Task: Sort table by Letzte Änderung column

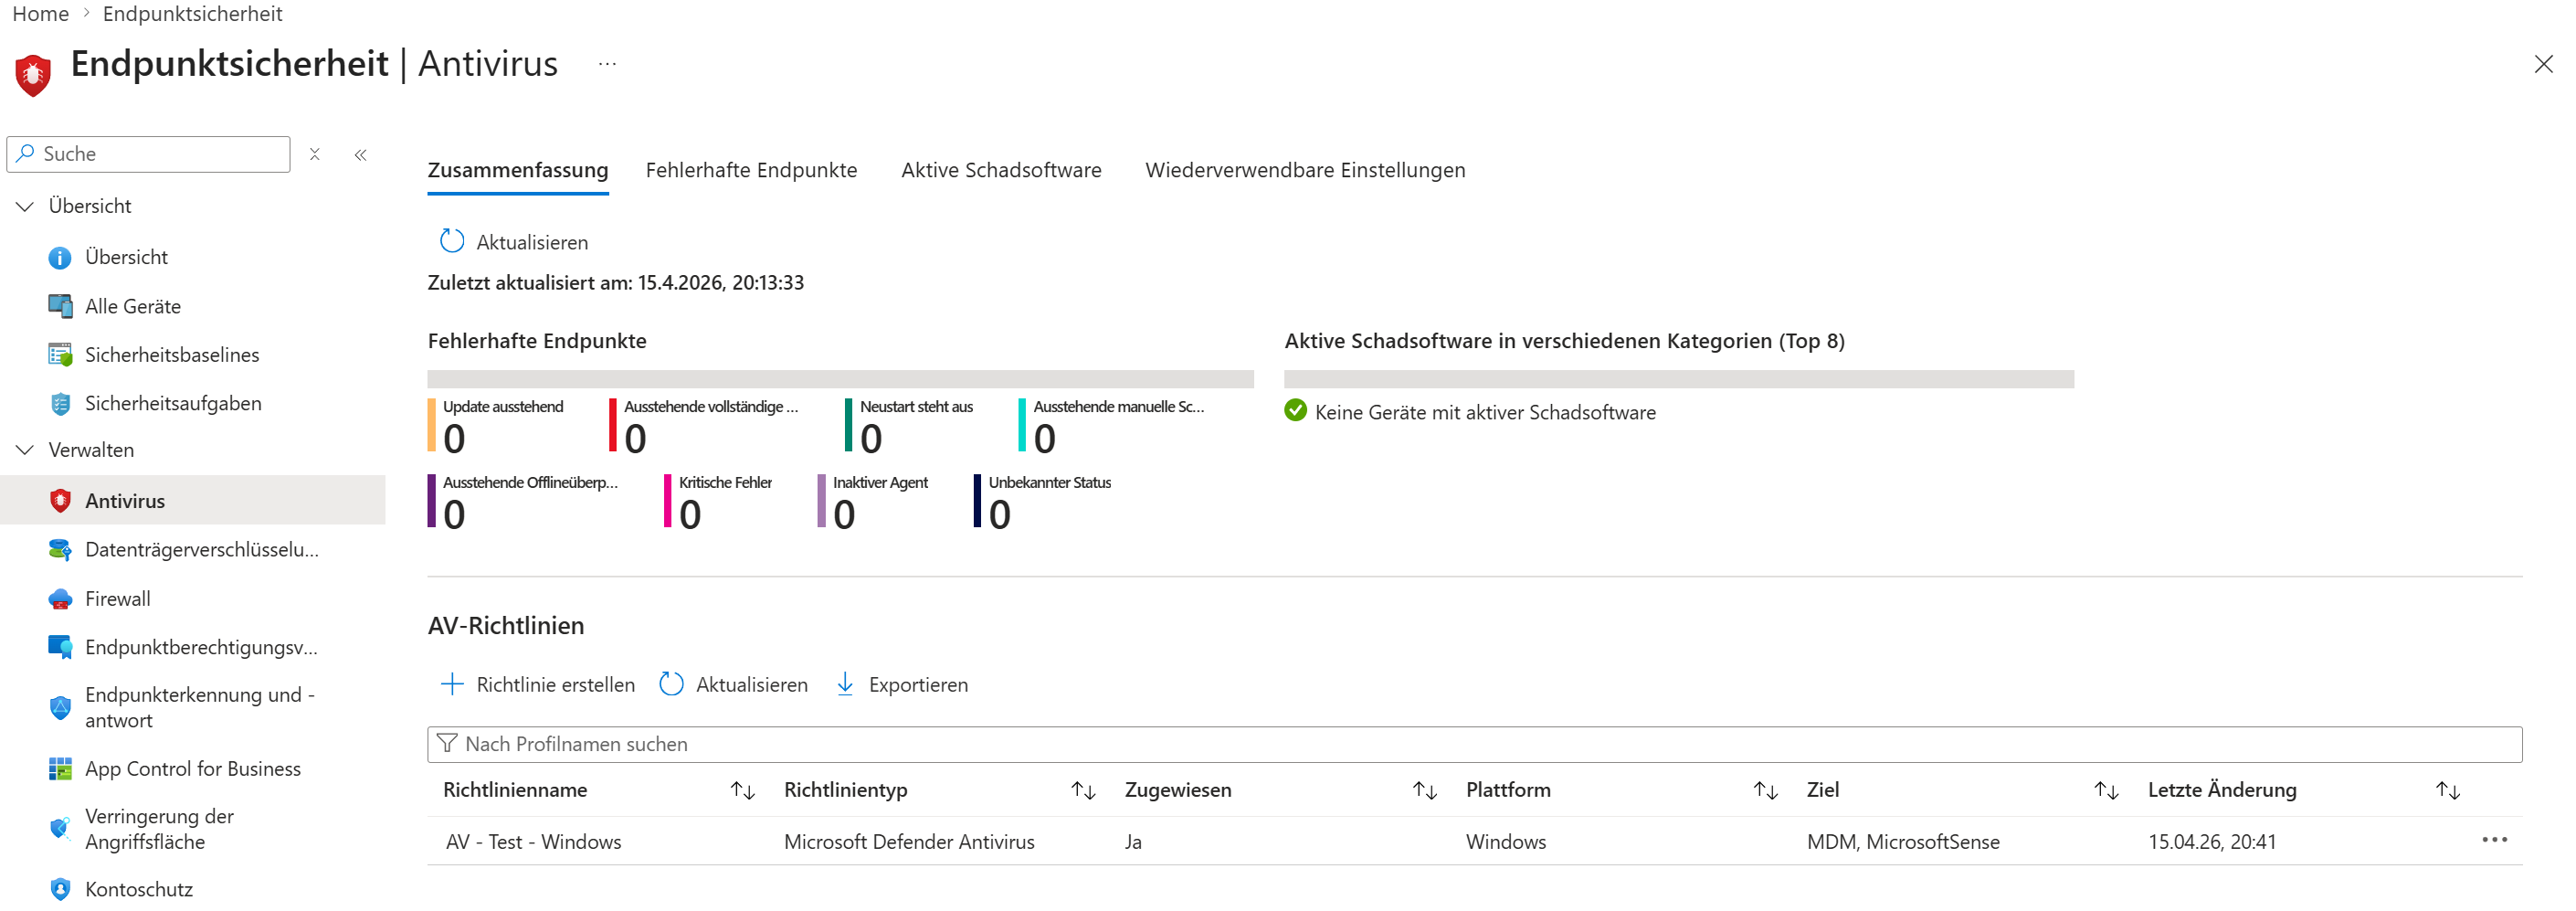Action: [2447, 791]
